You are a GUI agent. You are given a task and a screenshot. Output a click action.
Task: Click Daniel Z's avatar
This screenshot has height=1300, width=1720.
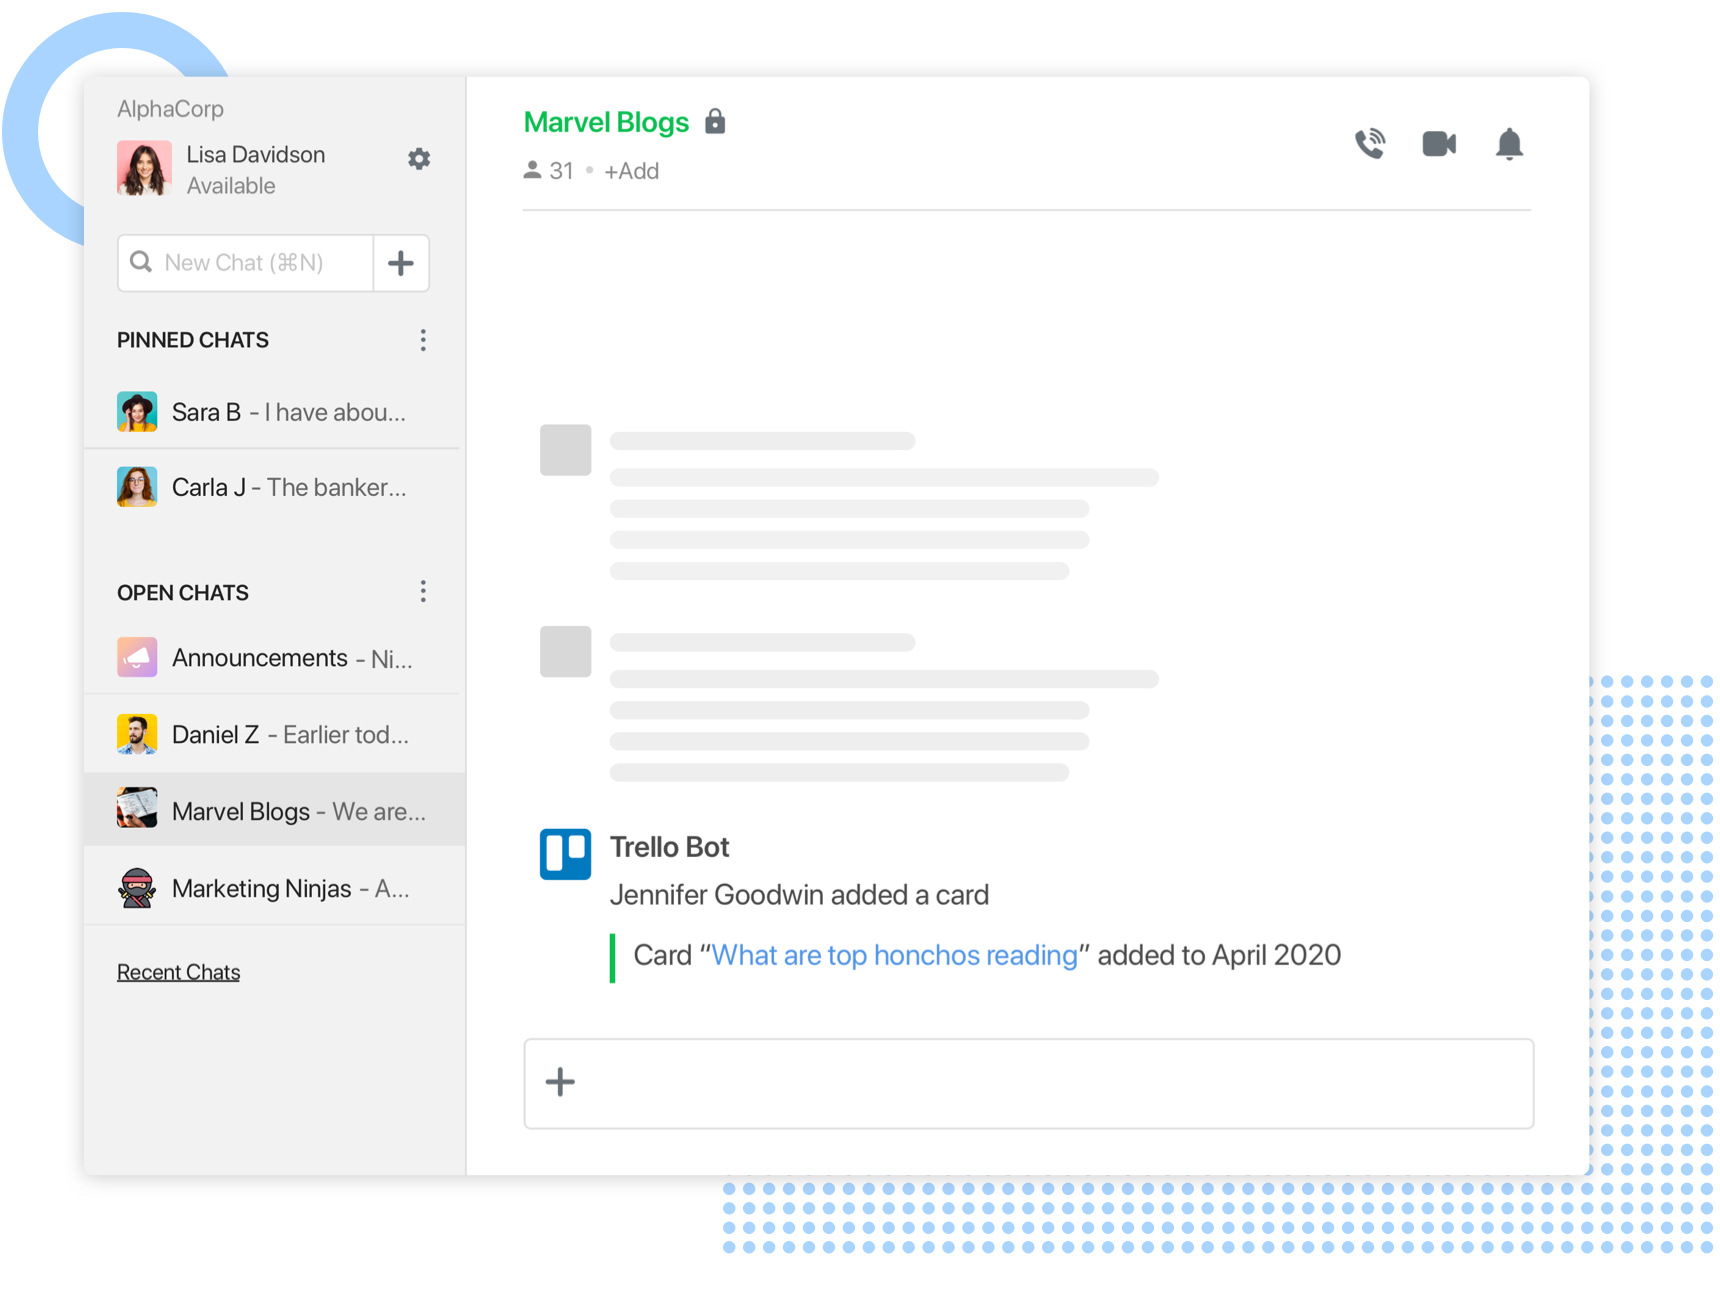coord(137,735)
